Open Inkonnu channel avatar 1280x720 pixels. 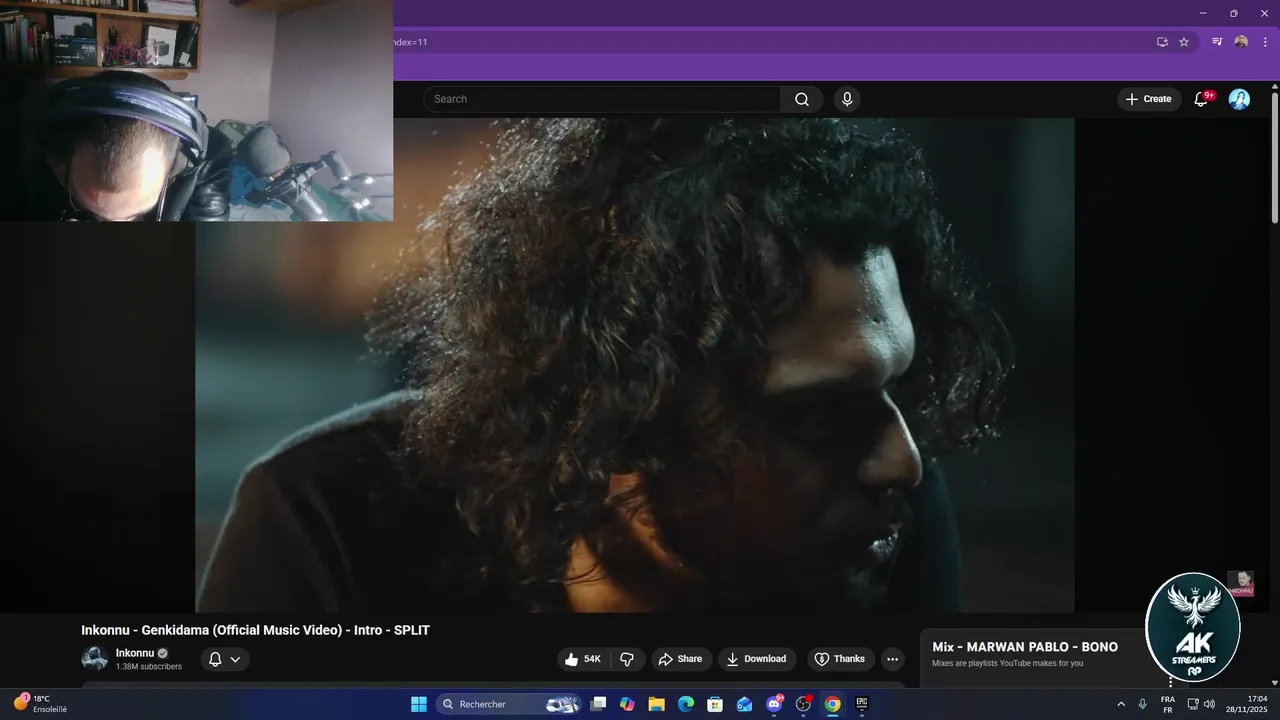pos(94,658)
